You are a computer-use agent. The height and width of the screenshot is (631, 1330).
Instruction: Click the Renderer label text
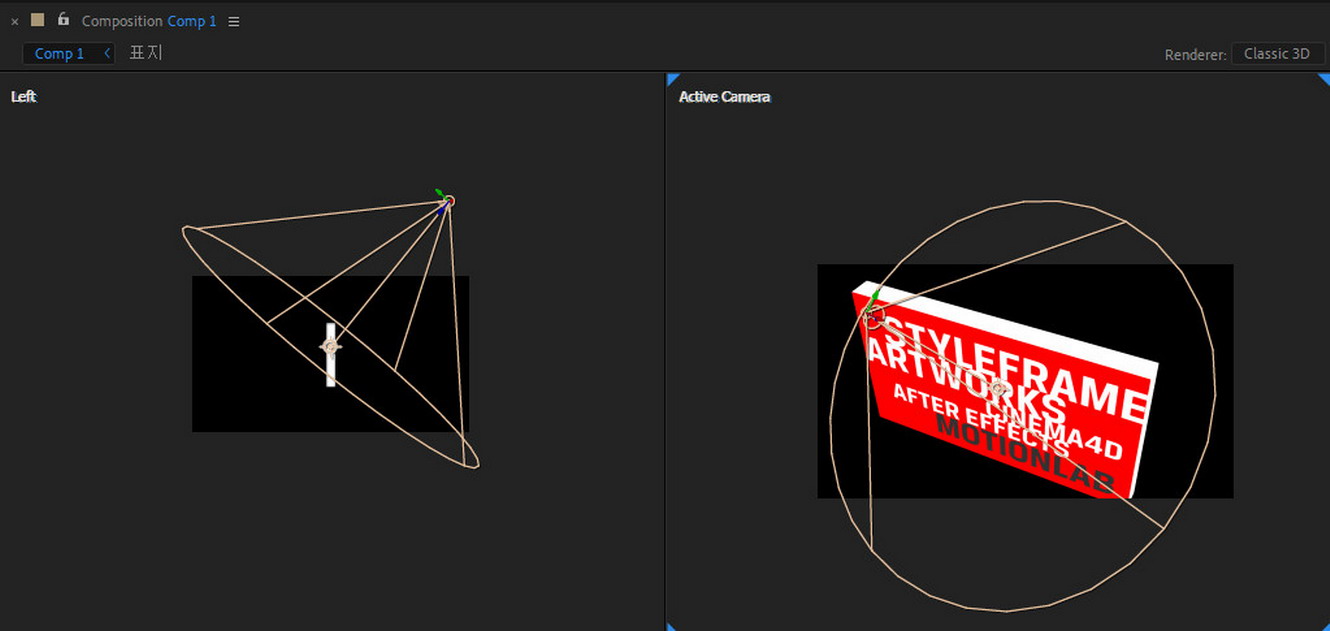point(1195,55)
